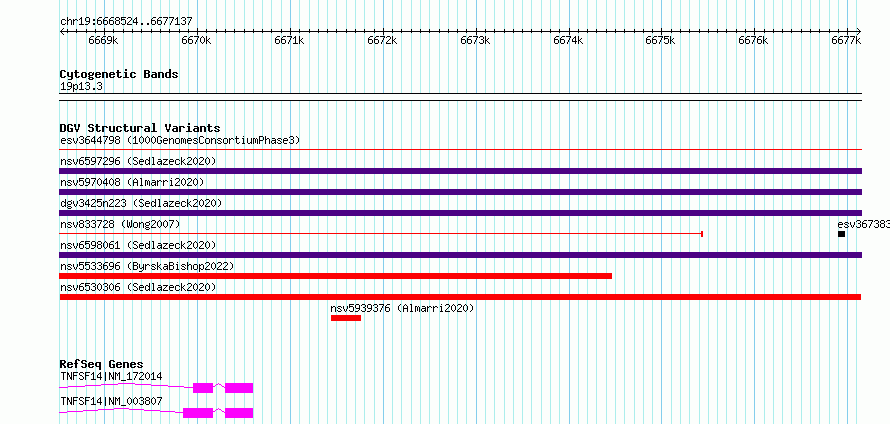Click the 6671k ruler tick label
Image resolution: width=890 pixels, height=424 pixels.
point(289,41)
